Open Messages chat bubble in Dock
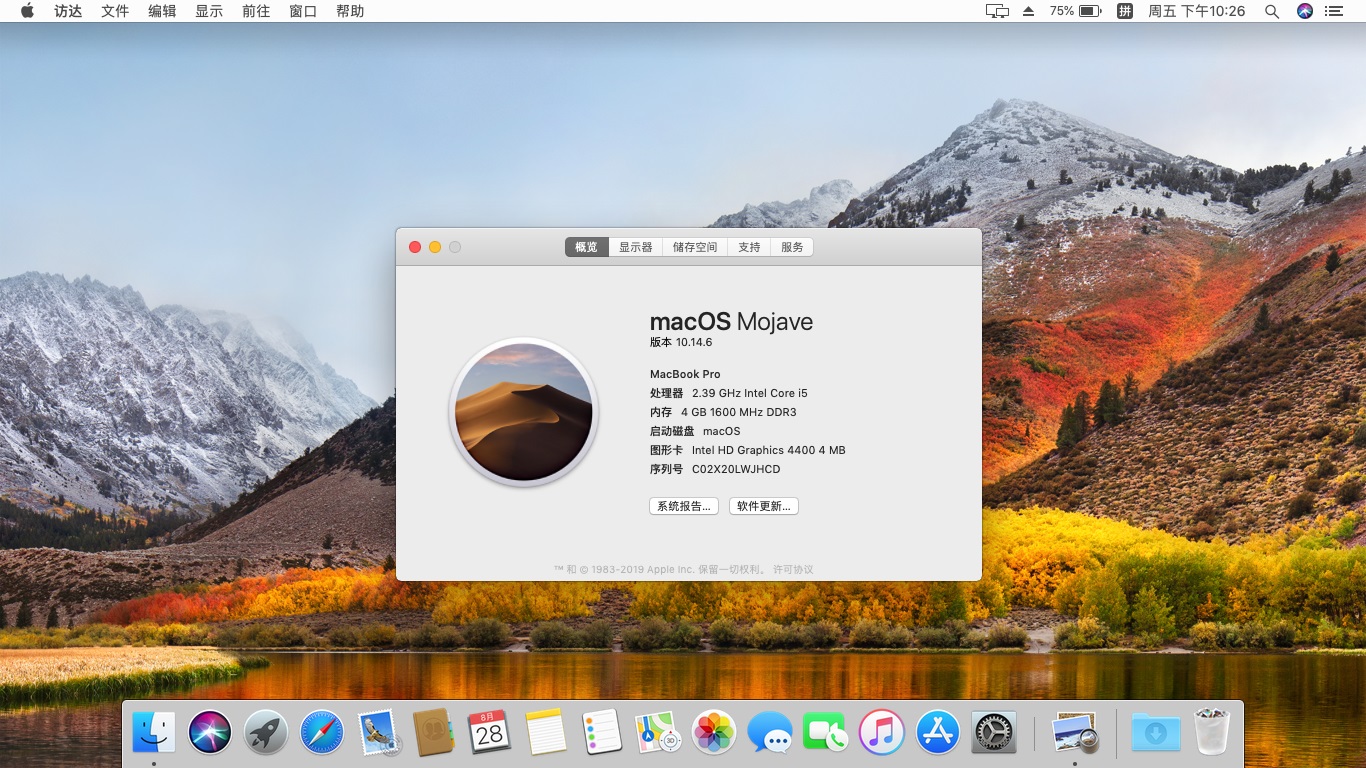The width and height of the screenshot is (1366, 768). (x=770, y=733)
